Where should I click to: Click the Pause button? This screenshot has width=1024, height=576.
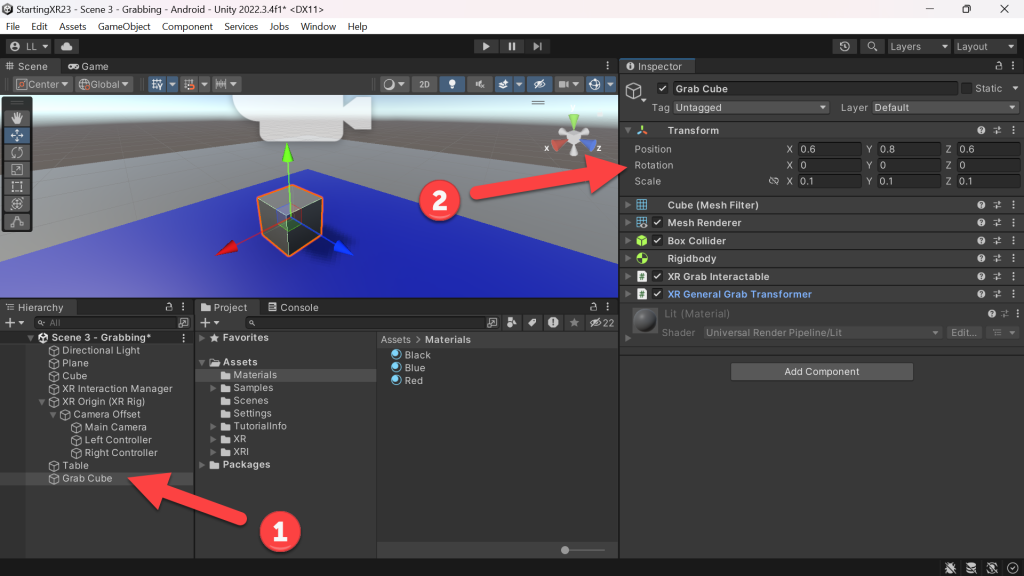(511, 46)
